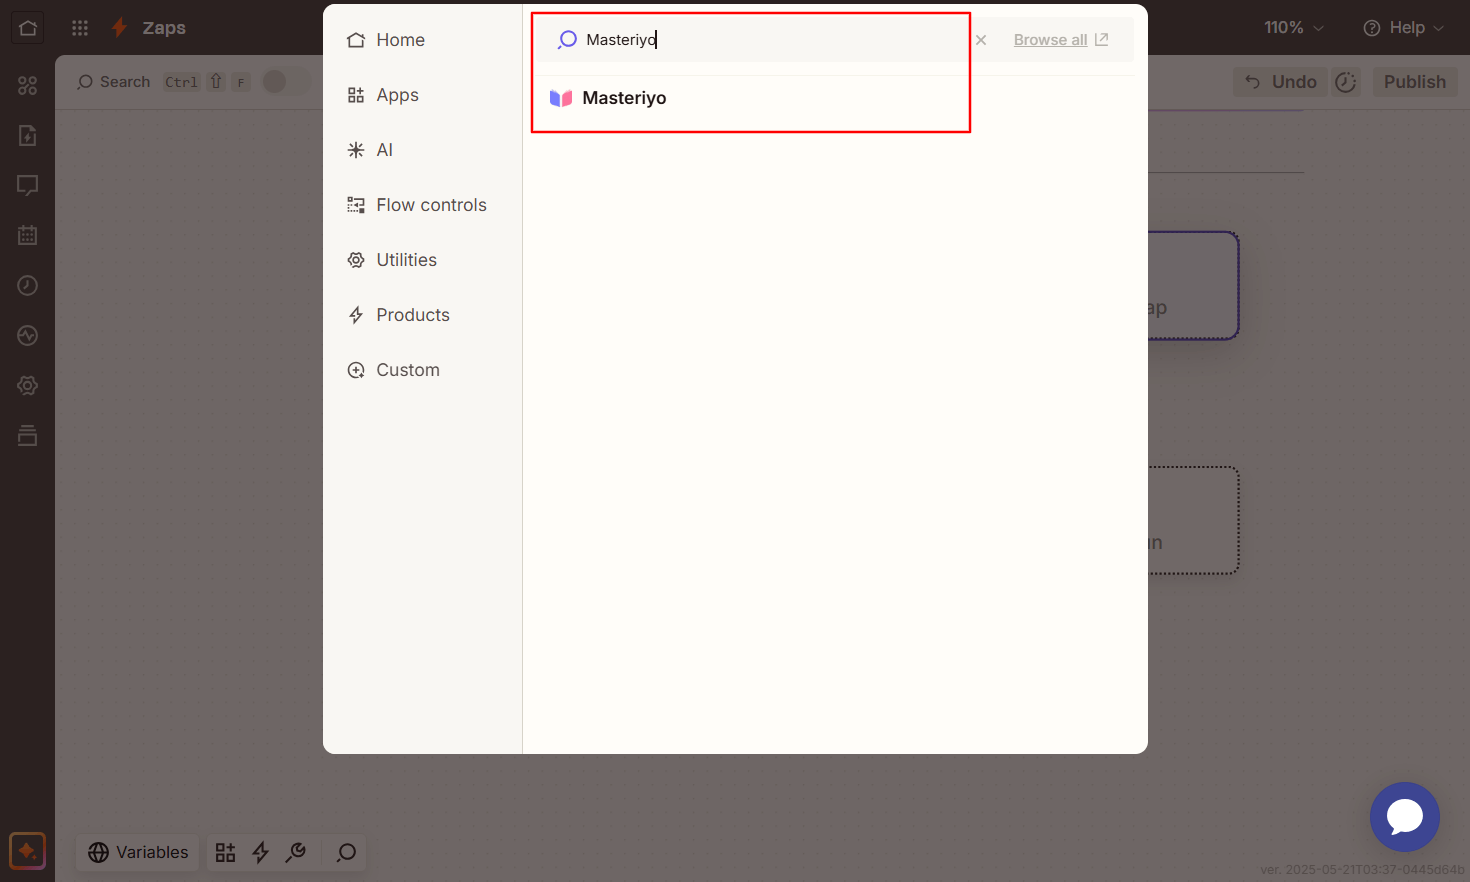
Task: Open the 110% zoom dropdown
Action: coord(1294,28)
